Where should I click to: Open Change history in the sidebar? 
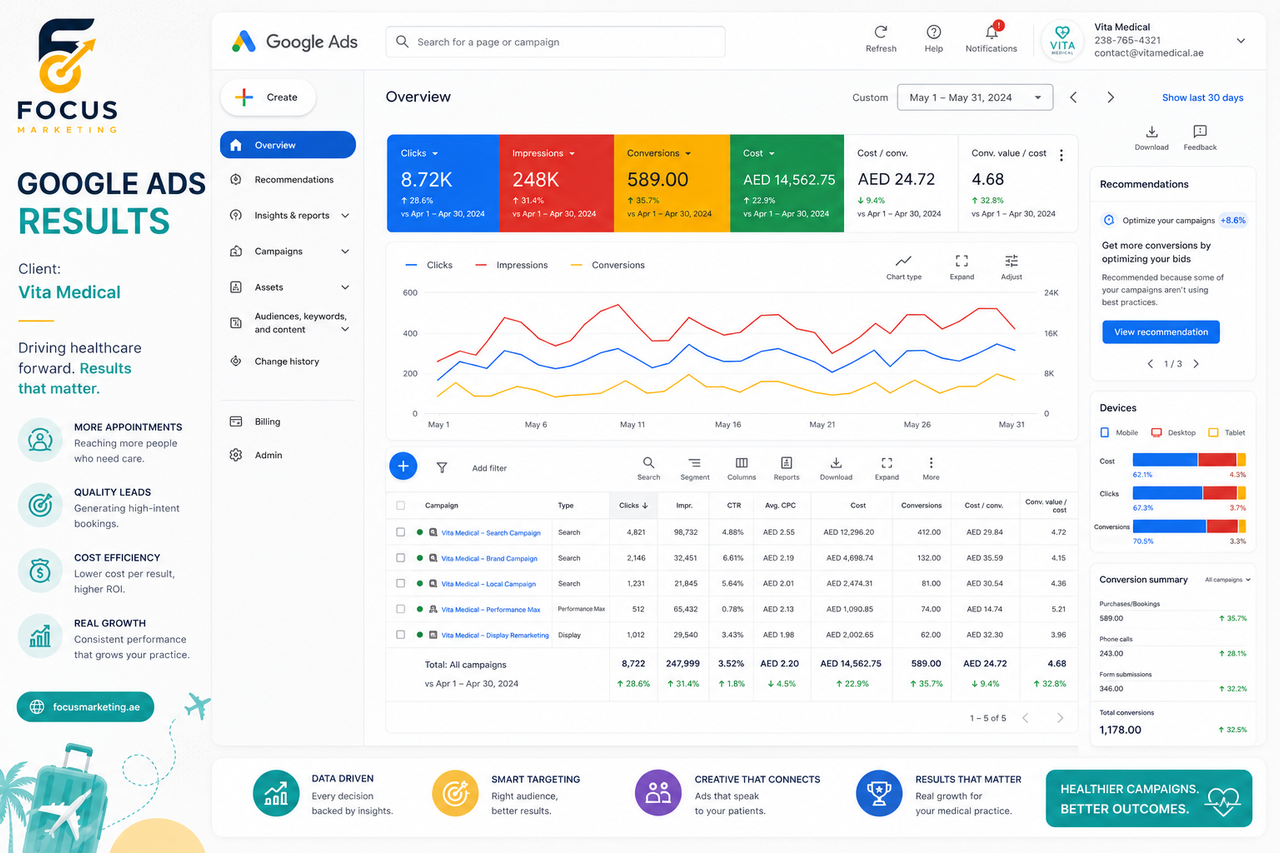coord(288,361)
